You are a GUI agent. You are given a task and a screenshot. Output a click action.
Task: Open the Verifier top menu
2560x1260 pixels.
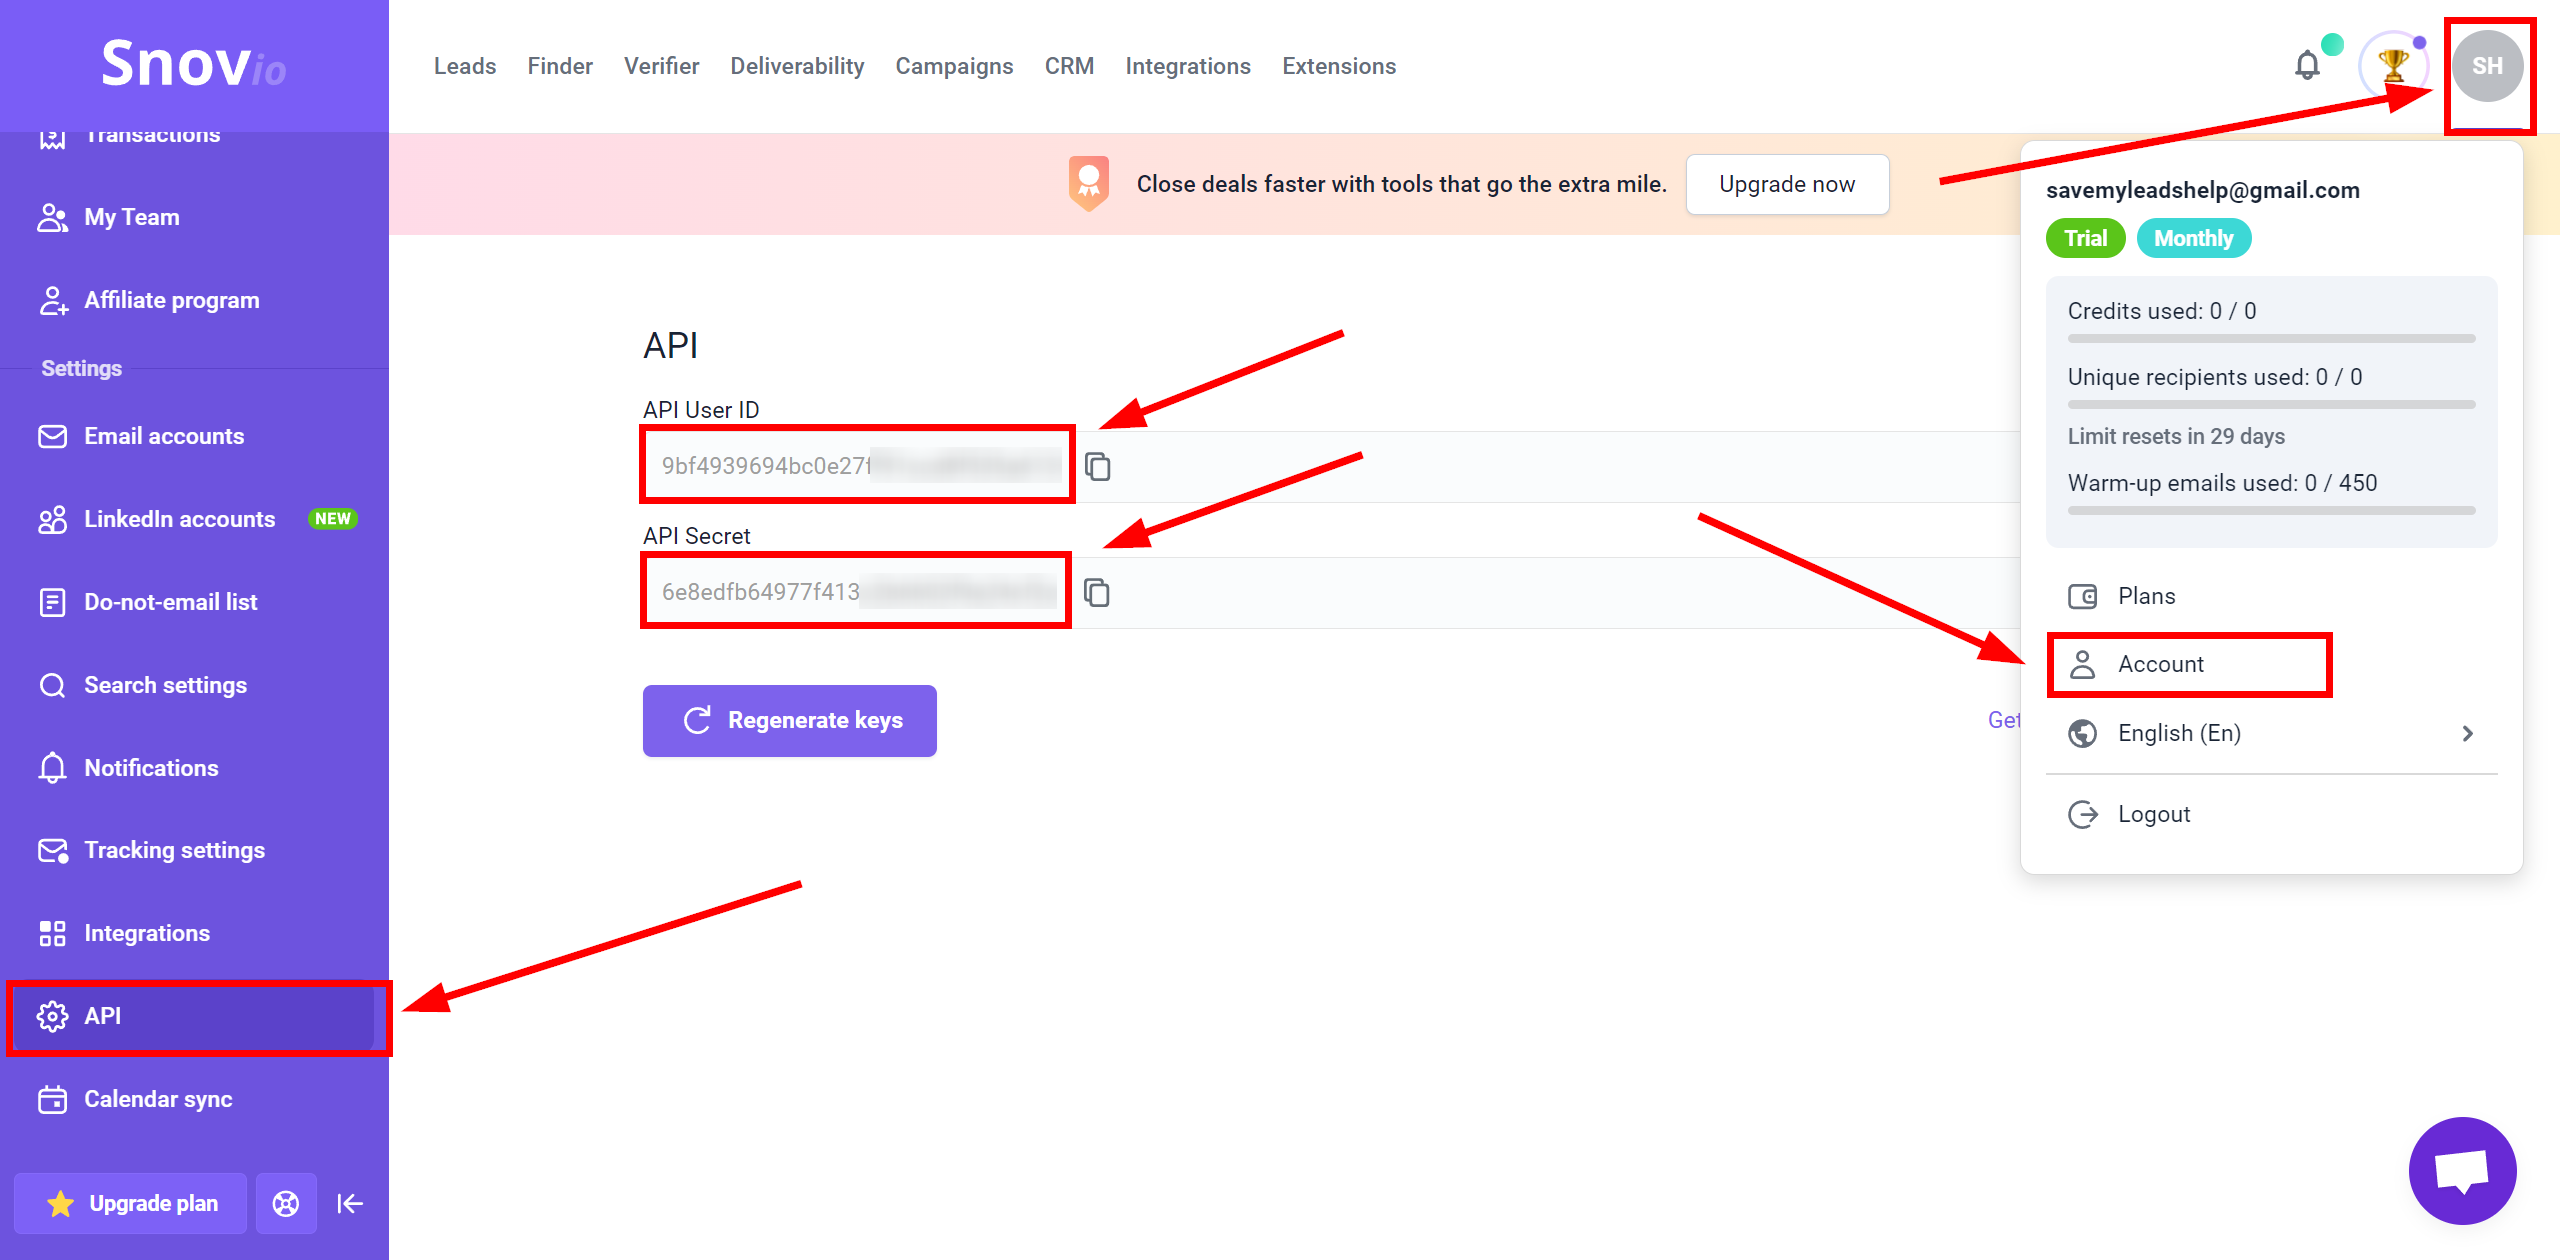click(662, 66)
